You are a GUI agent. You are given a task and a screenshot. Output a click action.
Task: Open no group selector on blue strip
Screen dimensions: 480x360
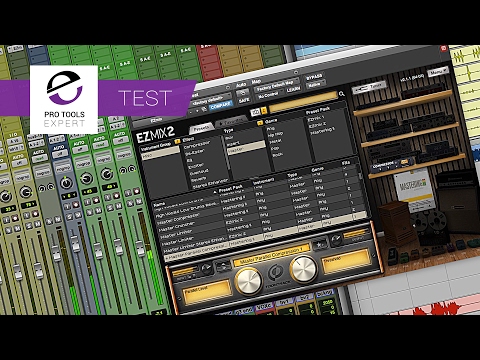pos(63,169)
